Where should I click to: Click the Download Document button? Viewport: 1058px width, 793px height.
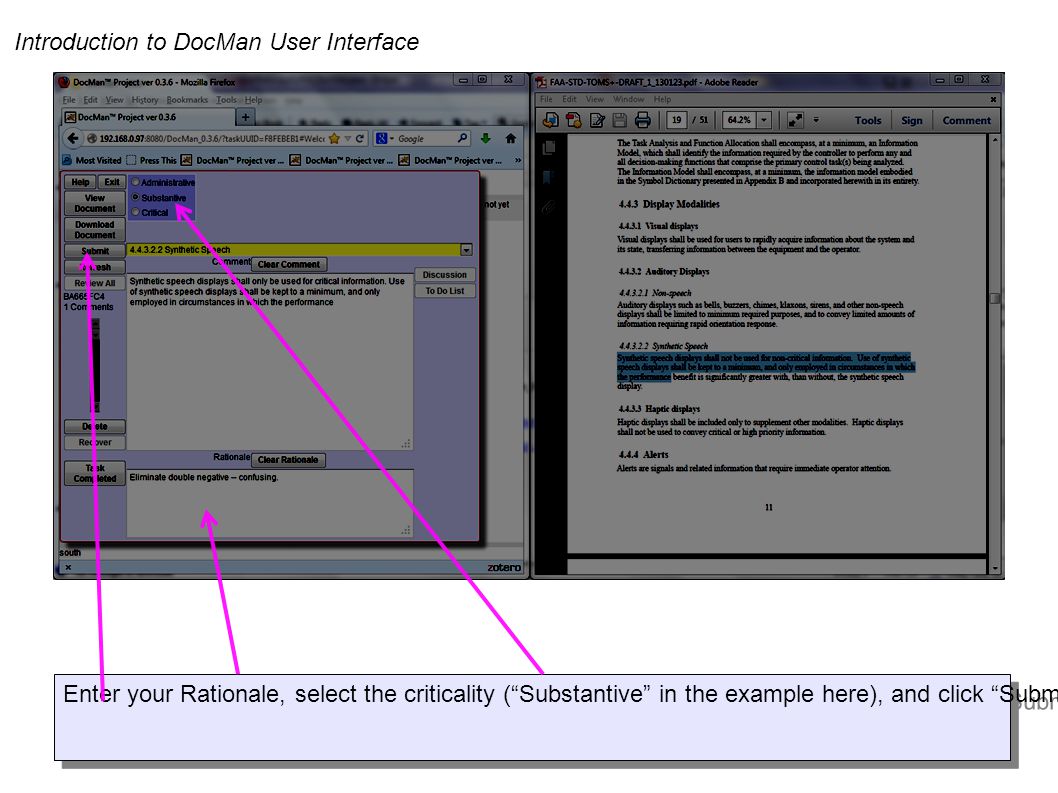[94, 229]
